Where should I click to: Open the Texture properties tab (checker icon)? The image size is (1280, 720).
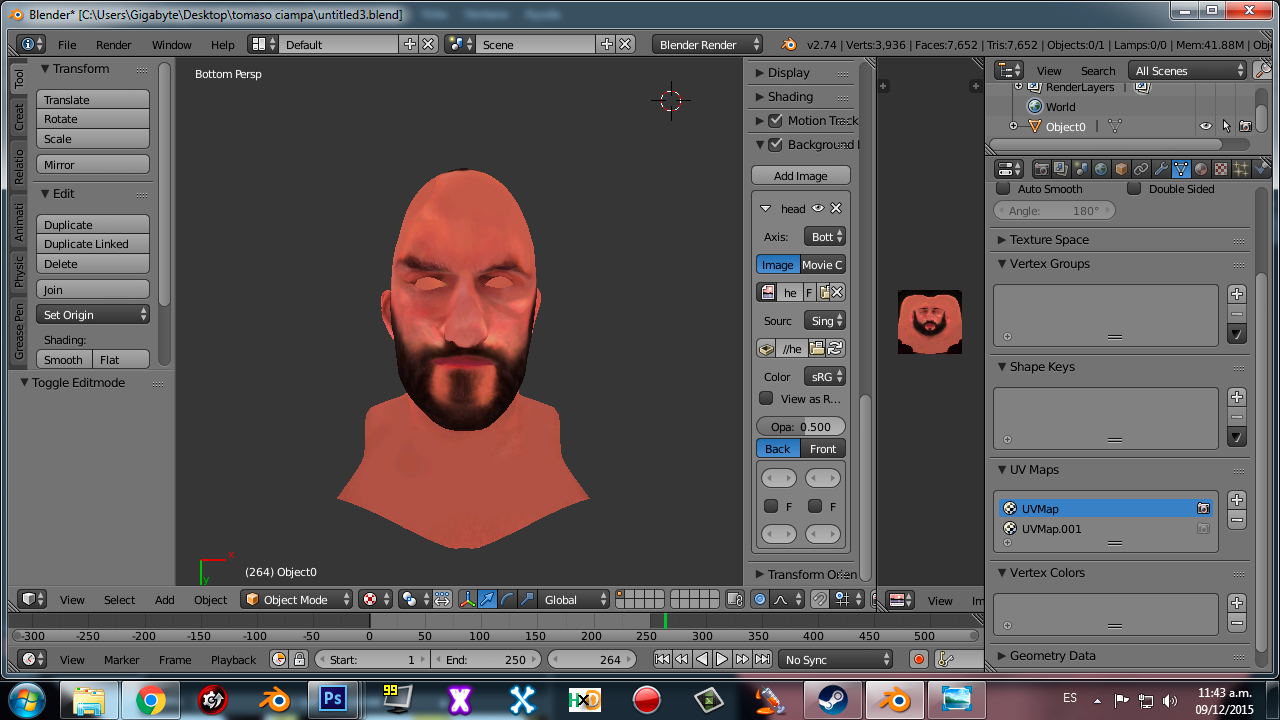pyautogui.click(x=1221, y=169)
